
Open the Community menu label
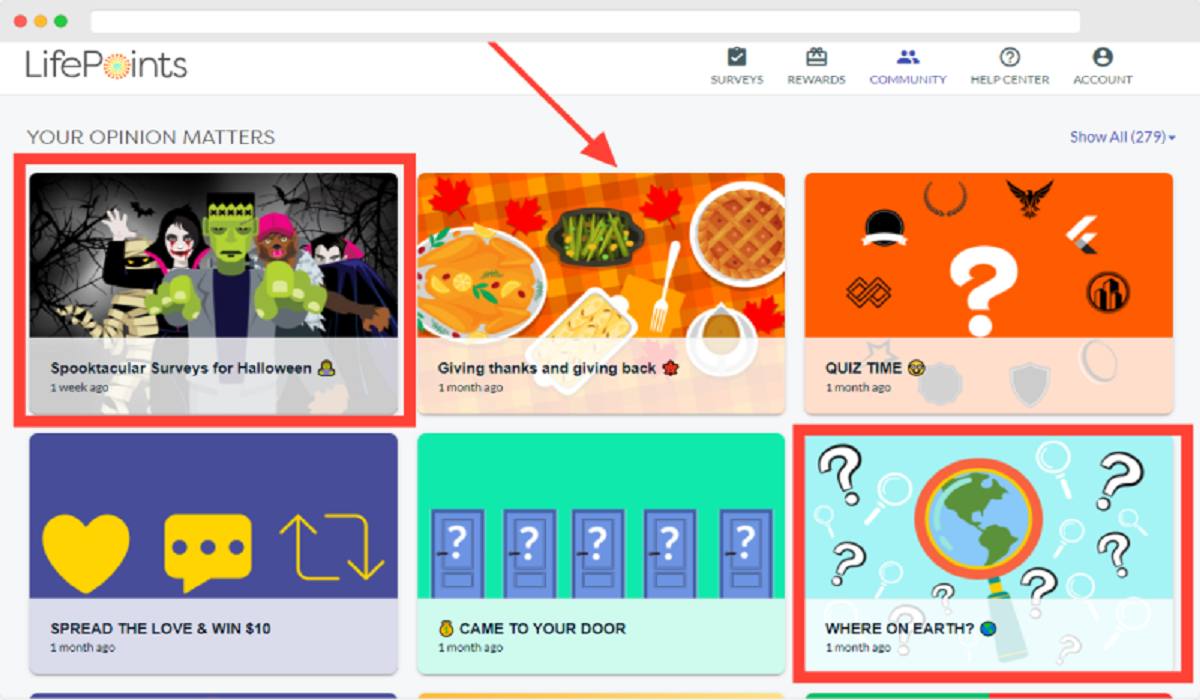(907, 80)
